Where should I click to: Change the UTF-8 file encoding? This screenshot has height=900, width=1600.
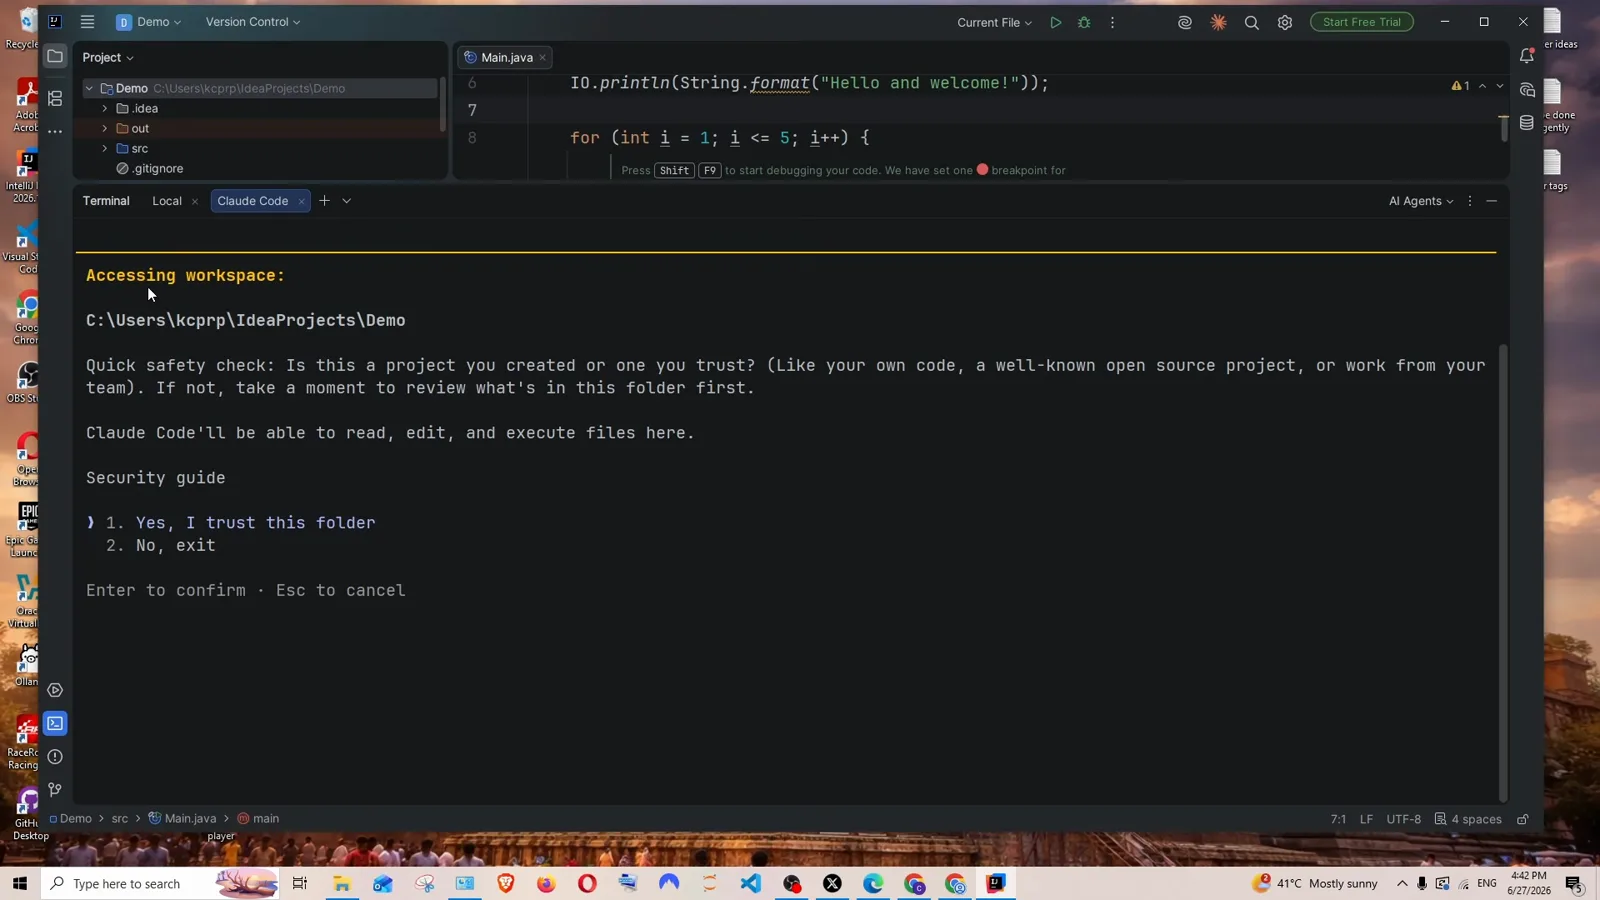[1403, 819]
